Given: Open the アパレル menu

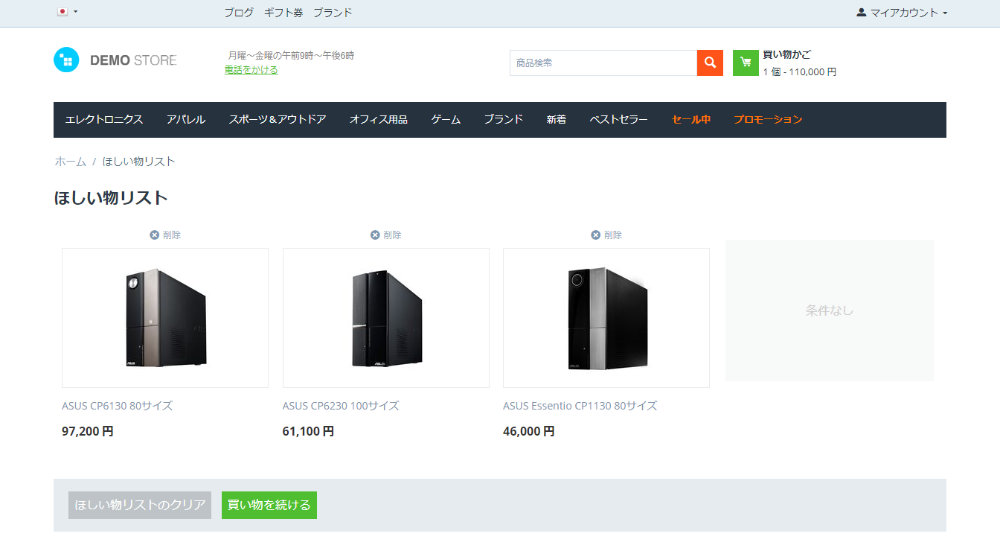Looking at the screenshot, I should tap(186, 119).
